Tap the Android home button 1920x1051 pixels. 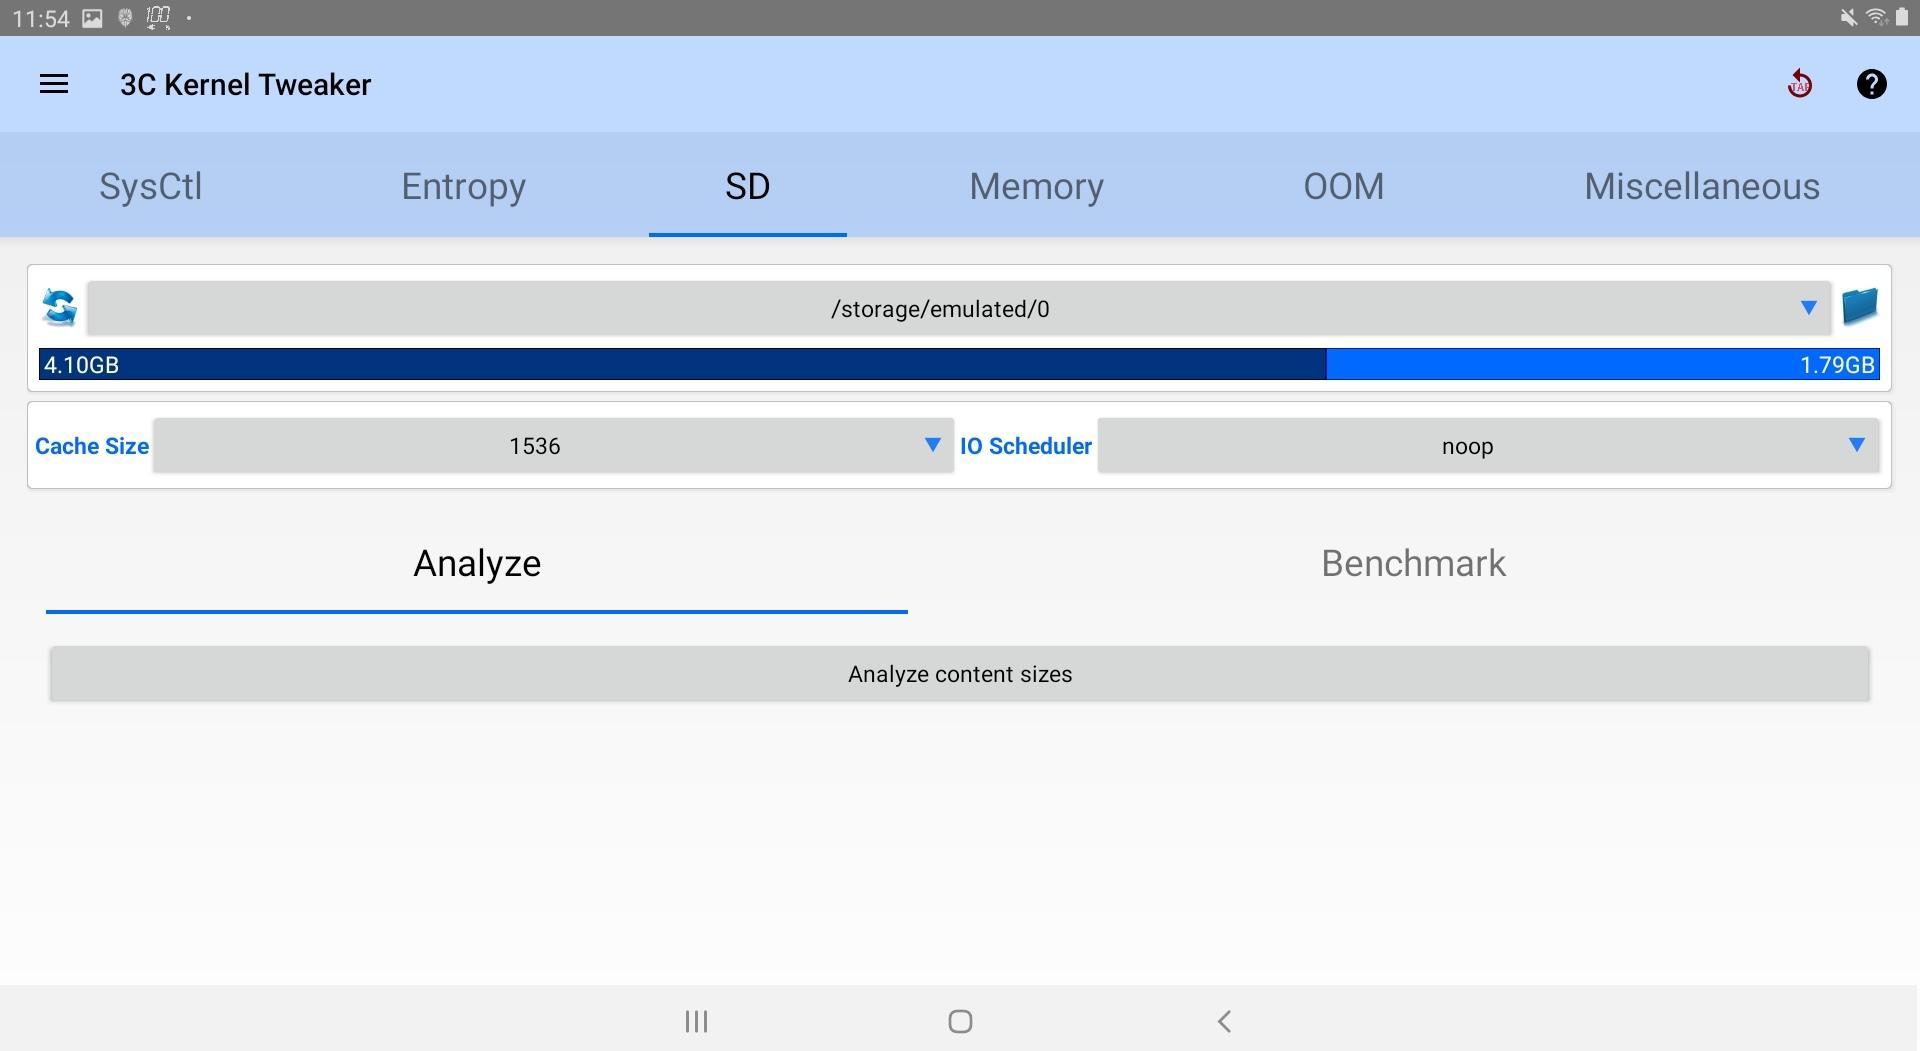(x=960, y=1021)
